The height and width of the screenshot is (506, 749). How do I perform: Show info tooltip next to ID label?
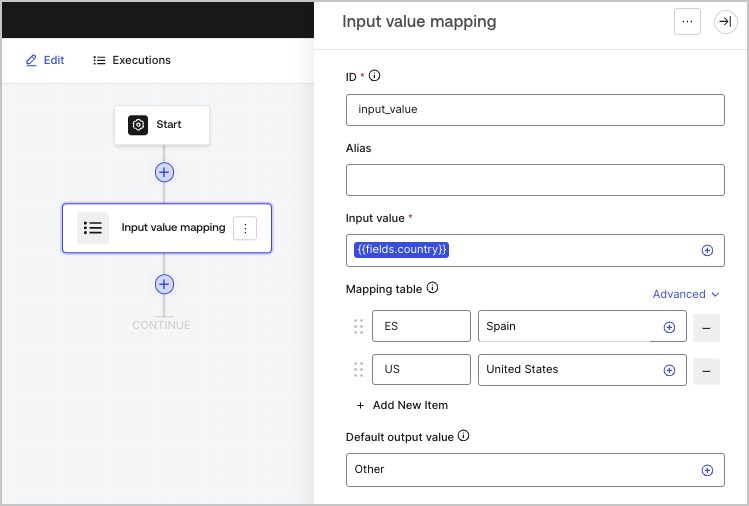[374, 75]
